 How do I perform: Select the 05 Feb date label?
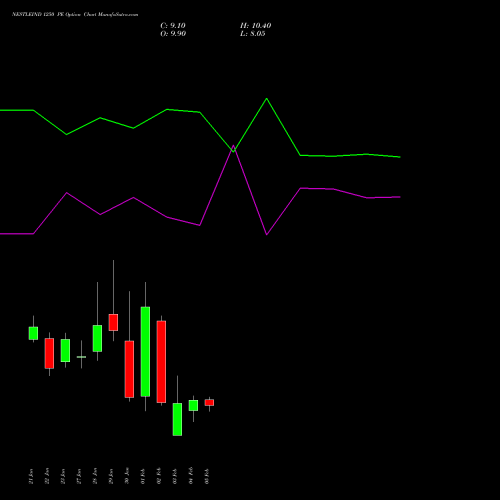207,476
